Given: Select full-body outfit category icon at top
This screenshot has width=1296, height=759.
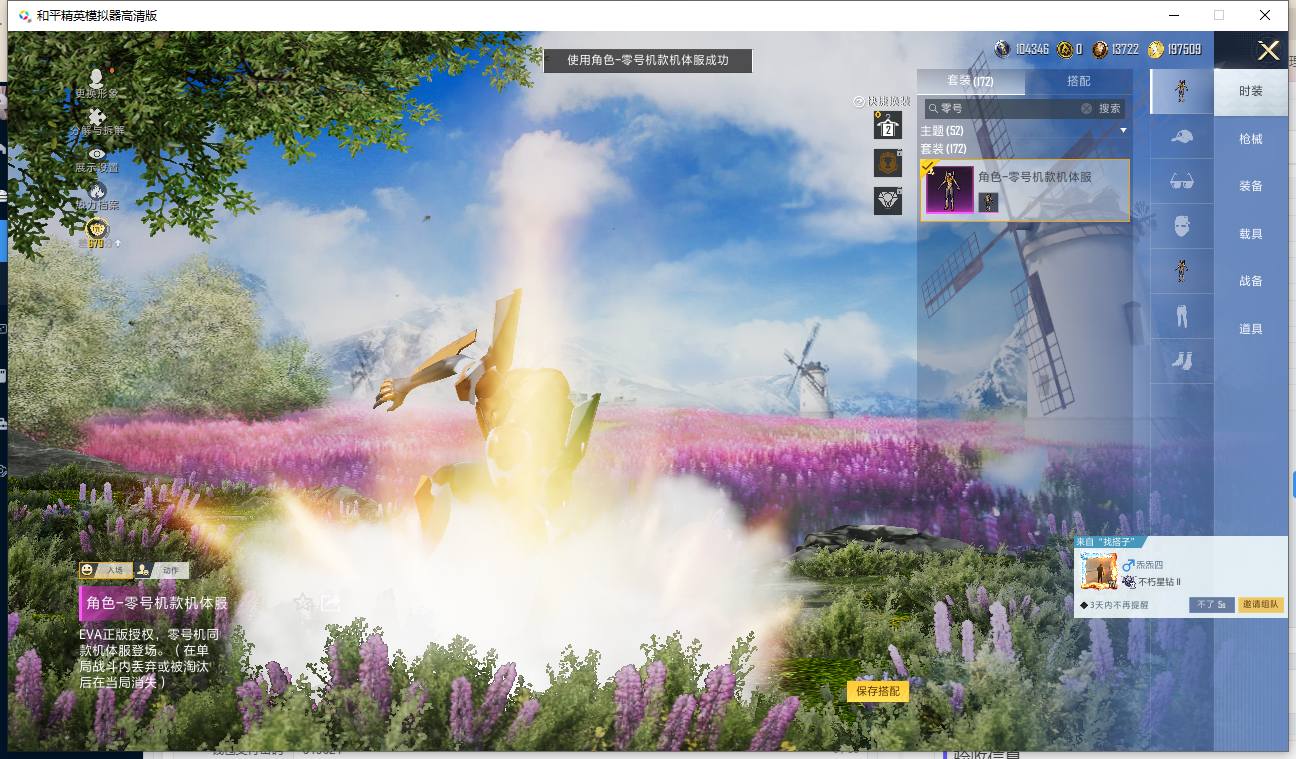Looking at the screenshot, I should click(x=1182, y=91).
